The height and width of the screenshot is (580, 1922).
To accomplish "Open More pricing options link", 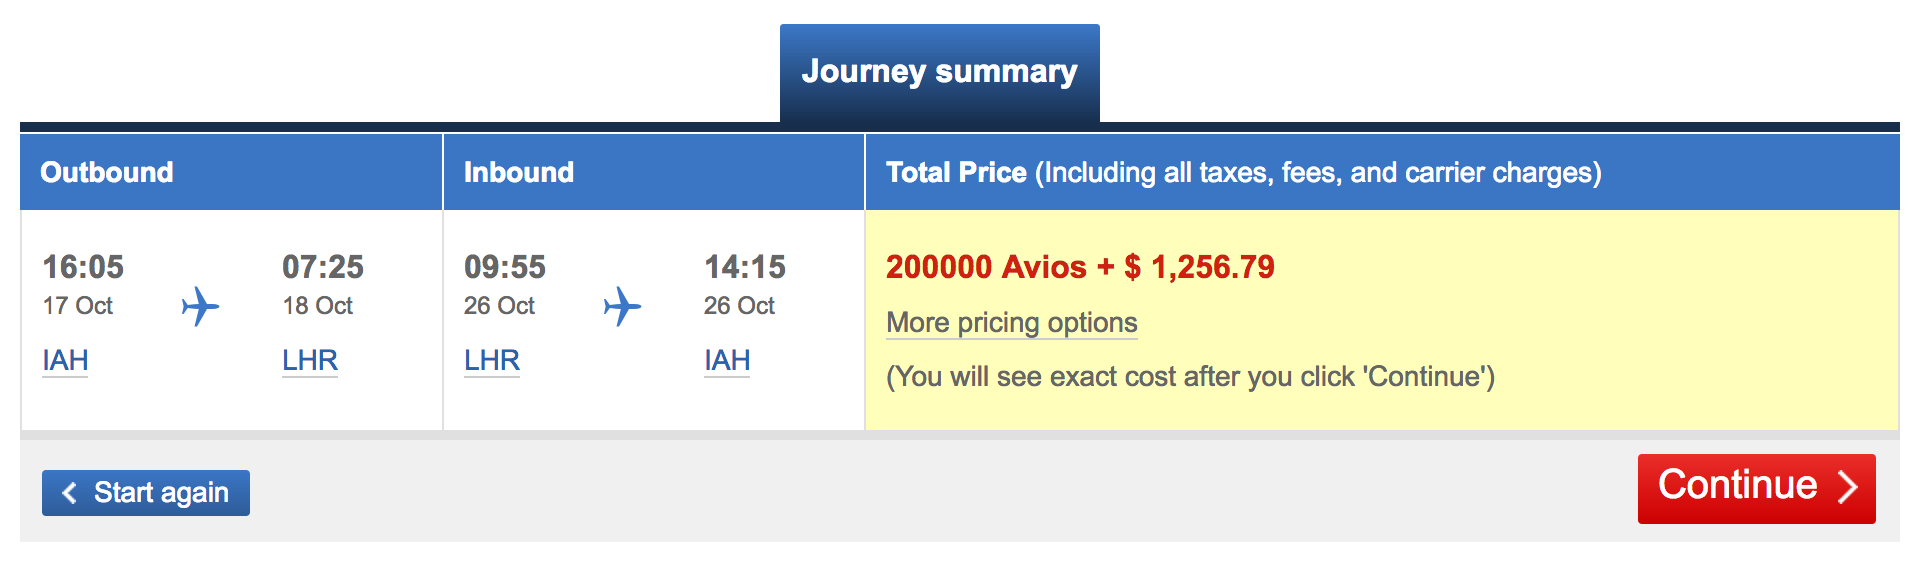I will [x=1012, y=323].
